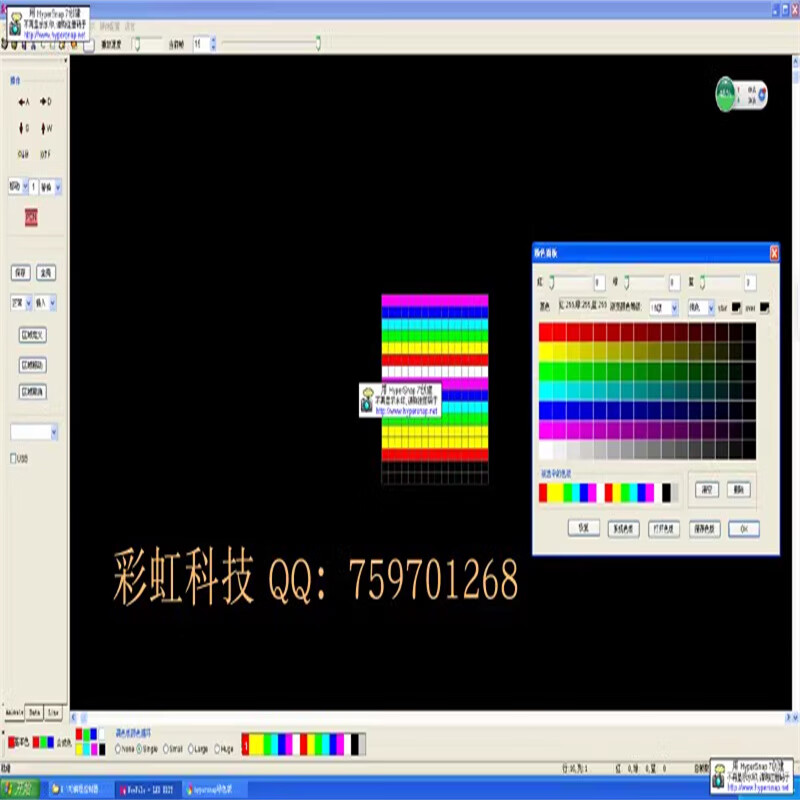The image size is (800, 800).
Task: Pick bright yellow swatch in the palette grid
Action: click(545, 352)
